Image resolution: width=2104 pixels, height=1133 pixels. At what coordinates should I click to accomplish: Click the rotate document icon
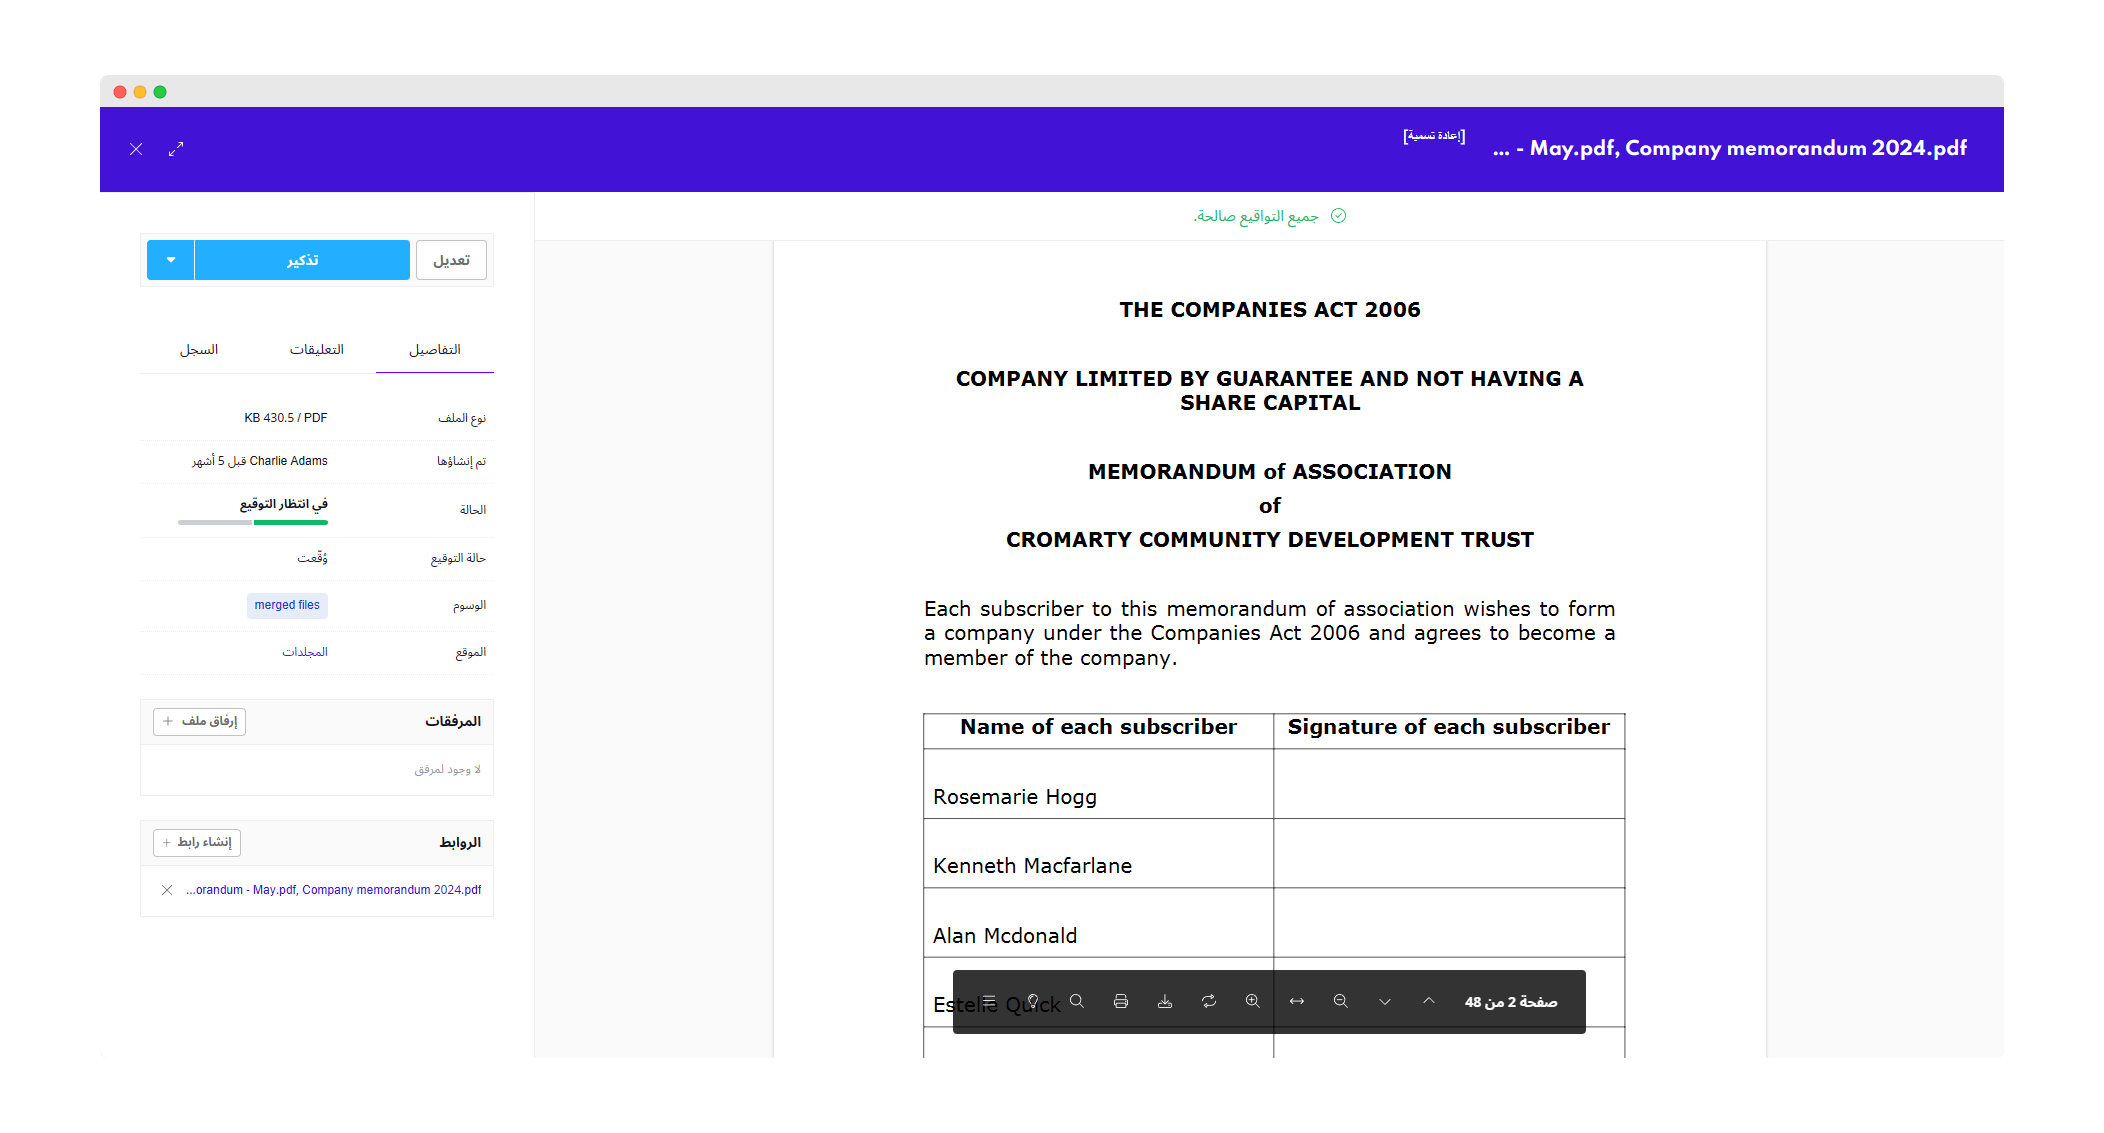click(1209, 1001)
